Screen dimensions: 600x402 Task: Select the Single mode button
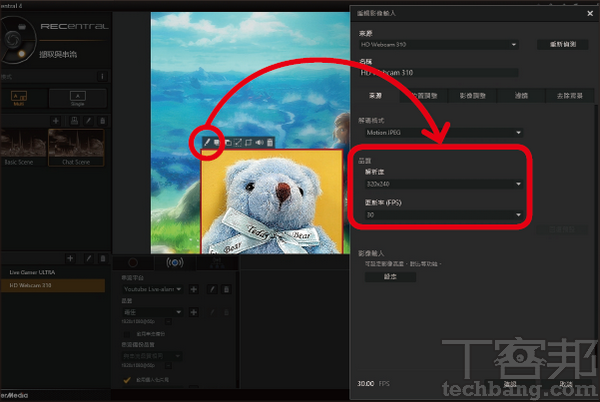pos(78,98)
